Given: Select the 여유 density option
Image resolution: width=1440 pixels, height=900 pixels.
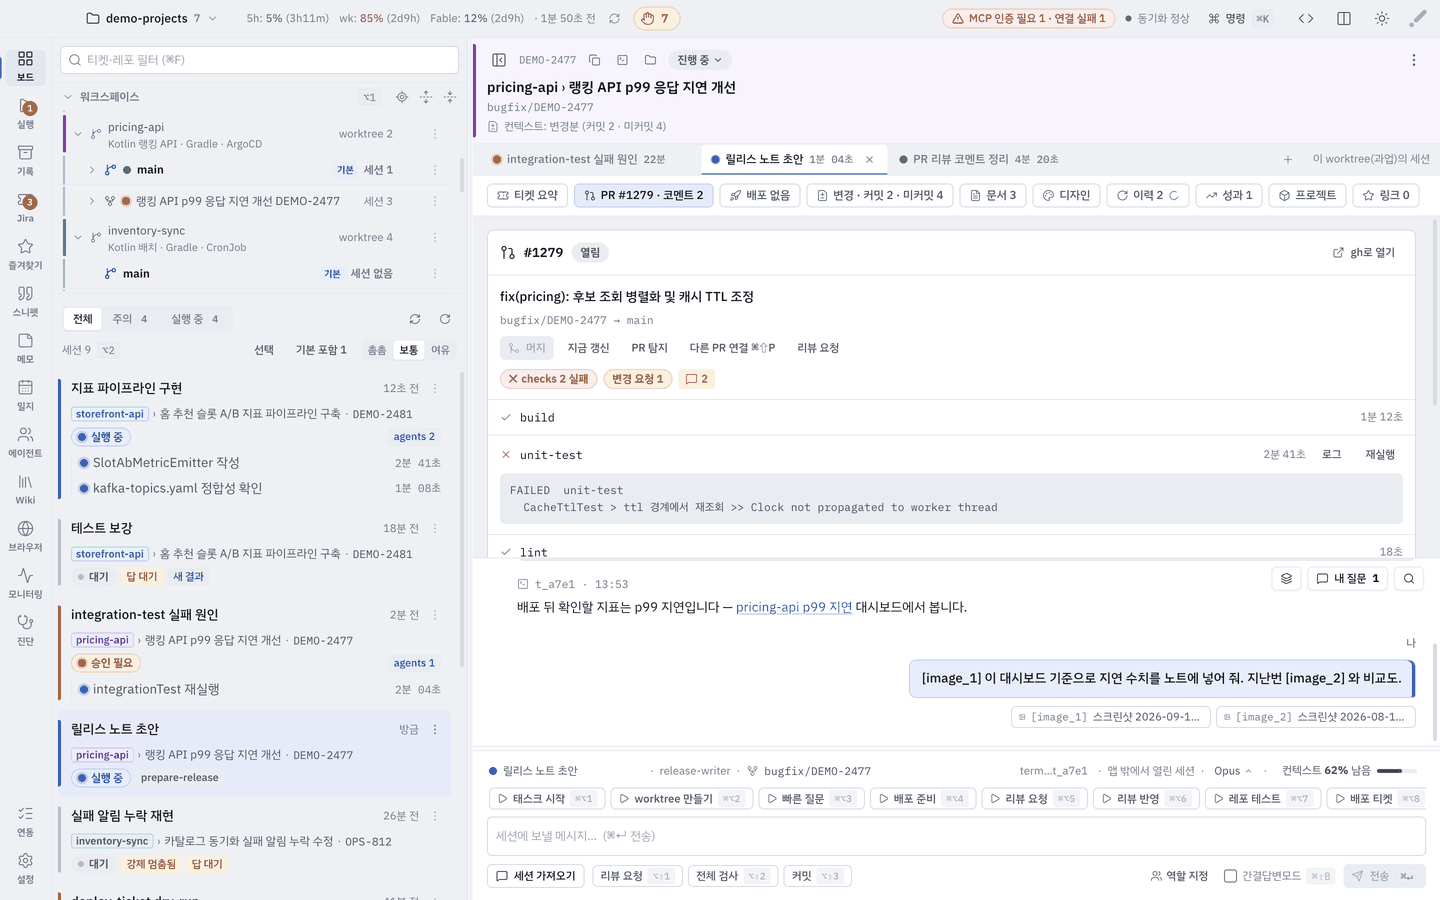Looking at the screenshot, I should [x=441, y=350].
